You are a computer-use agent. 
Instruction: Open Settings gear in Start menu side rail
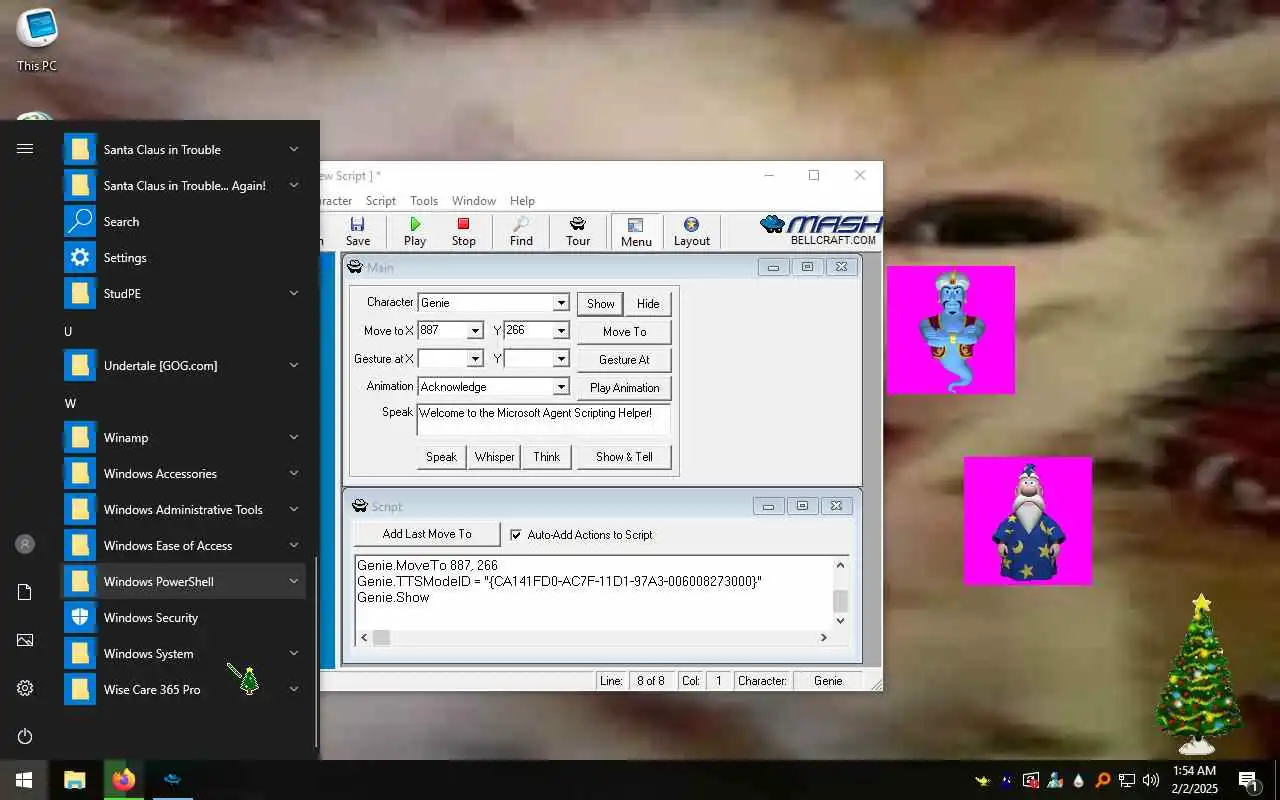pos(25,688)
